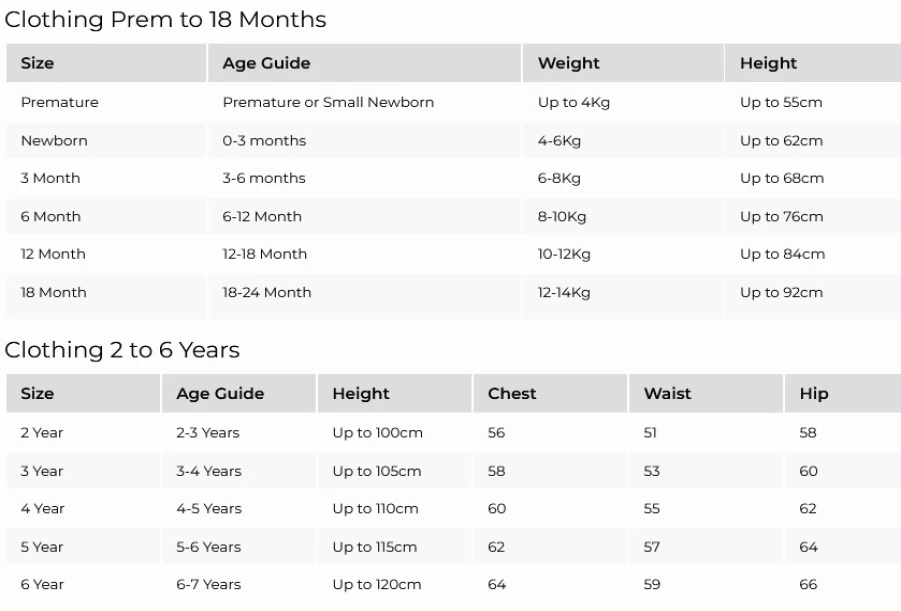Click the Chest column header

pyautogui.click(x=550, y=393)
